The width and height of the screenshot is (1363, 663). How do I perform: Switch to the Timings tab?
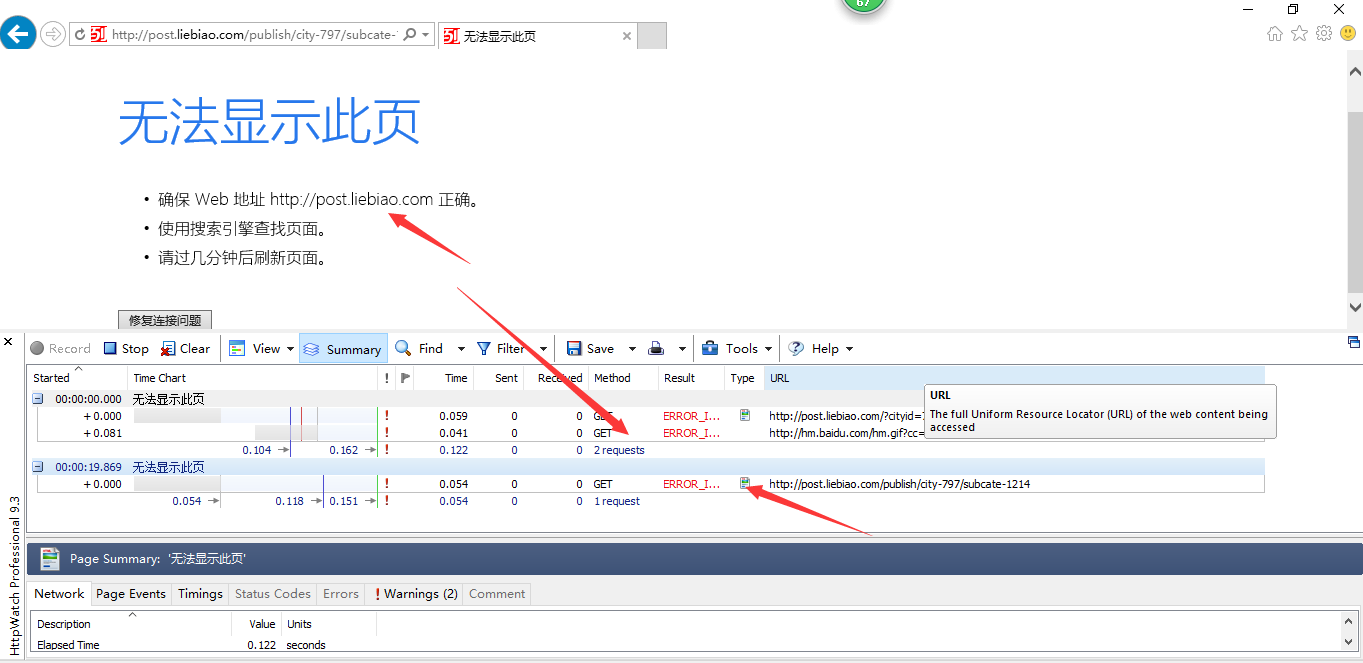click(x=200, y=594)
